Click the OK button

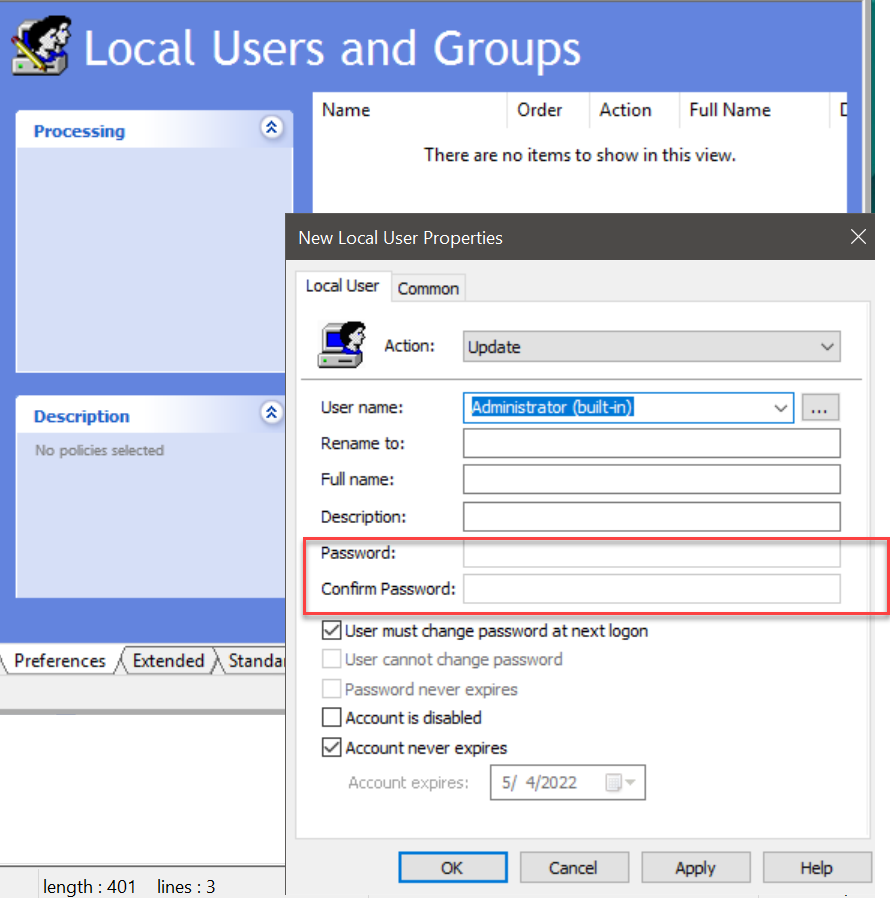452,868
